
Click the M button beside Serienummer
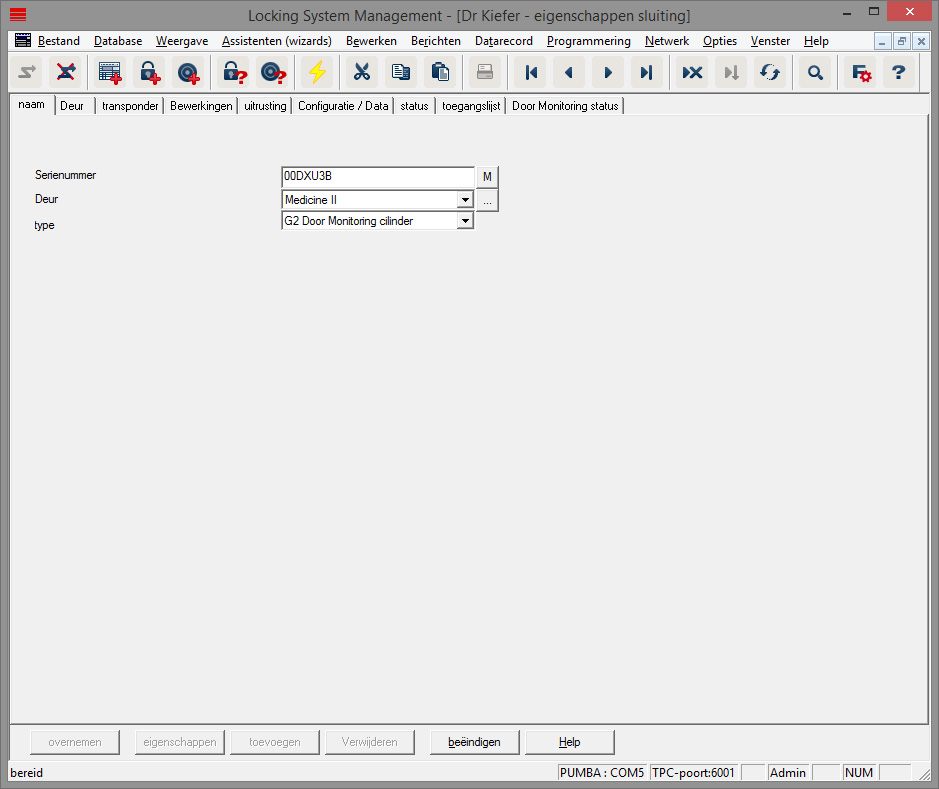point(487,177)
